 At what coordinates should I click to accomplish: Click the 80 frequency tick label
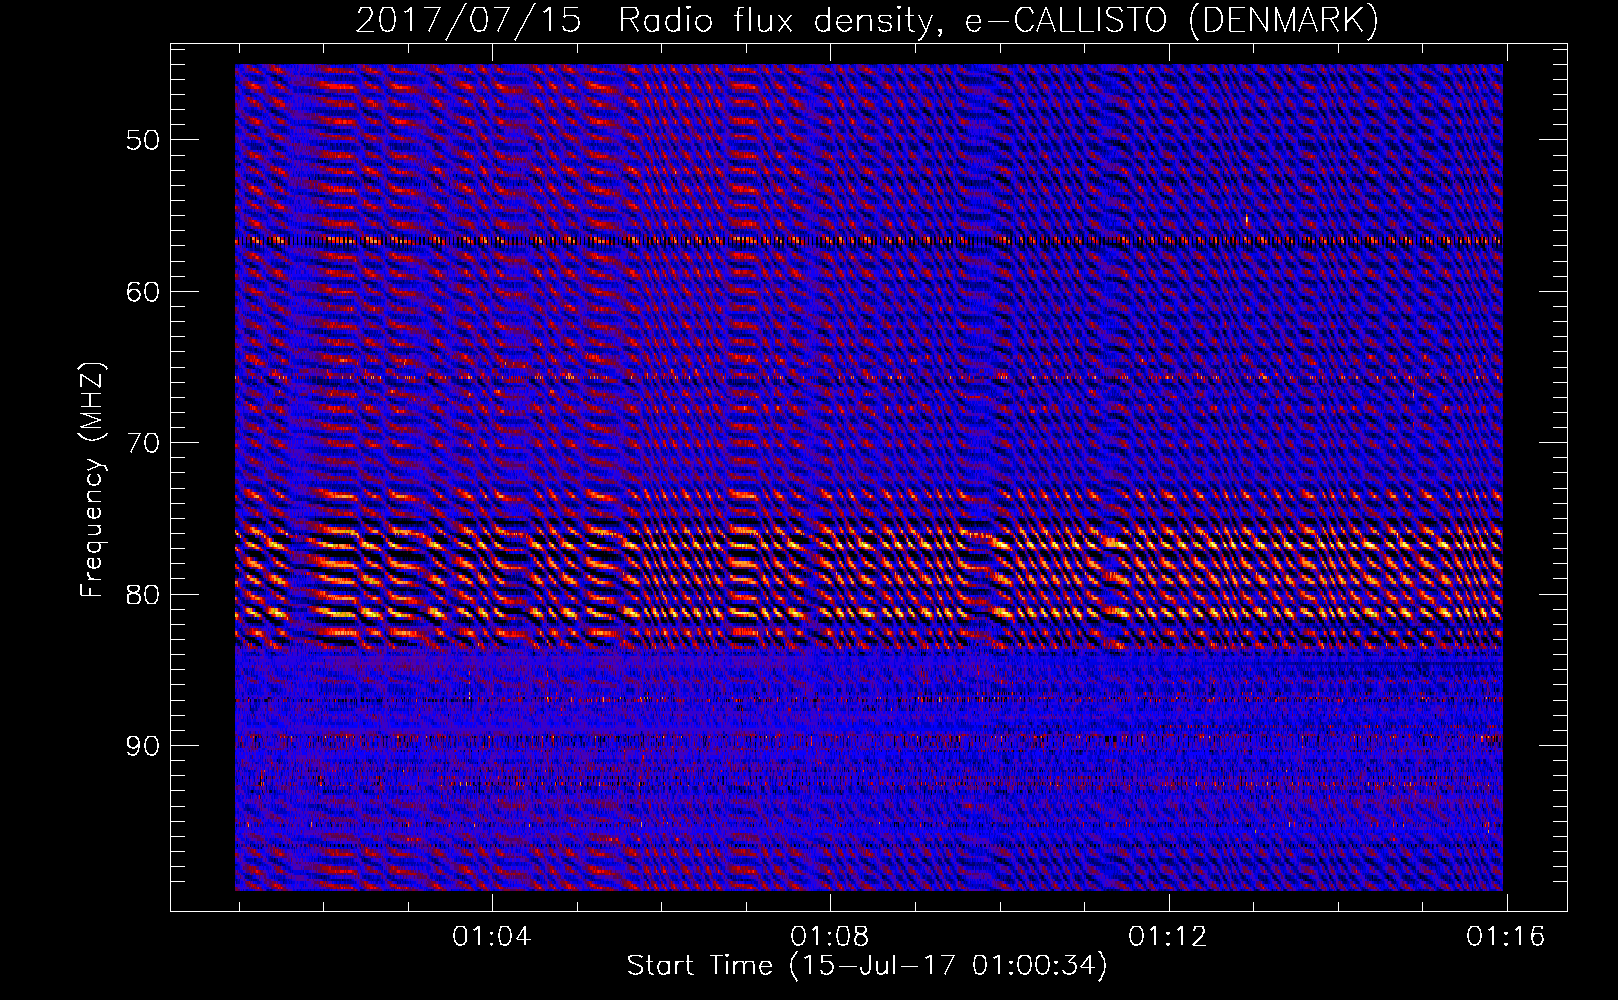(143, 595)
